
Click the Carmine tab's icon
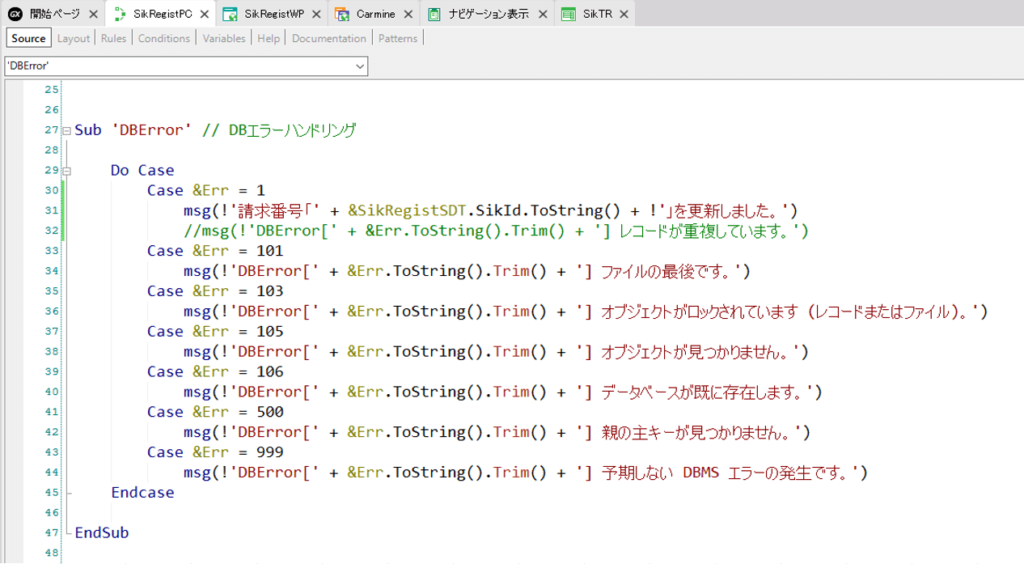tap(342, 14)
